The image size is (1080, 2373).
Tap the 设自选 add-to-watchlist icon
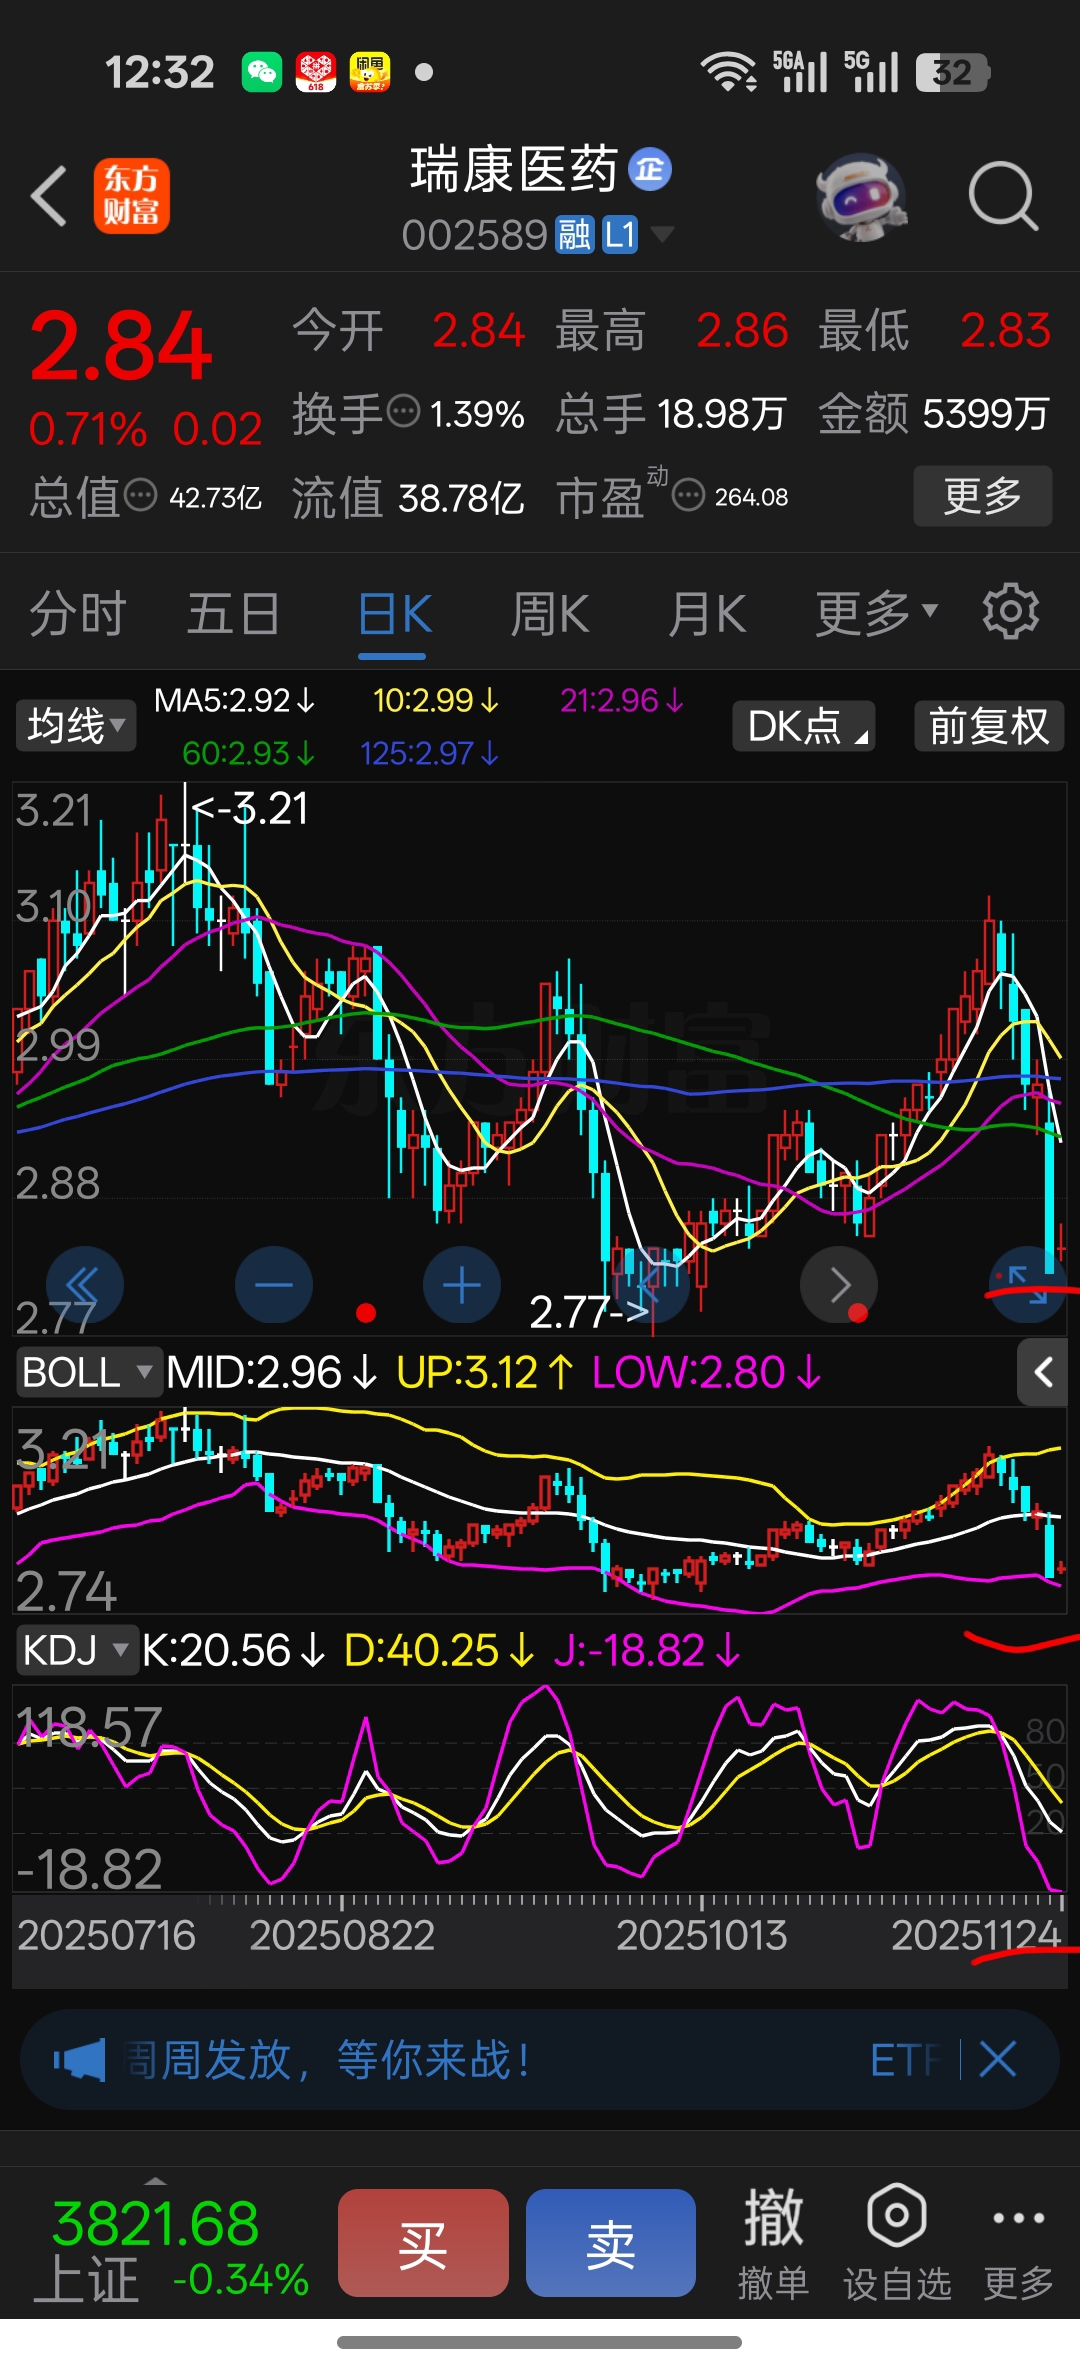[x=897, y=2243]
